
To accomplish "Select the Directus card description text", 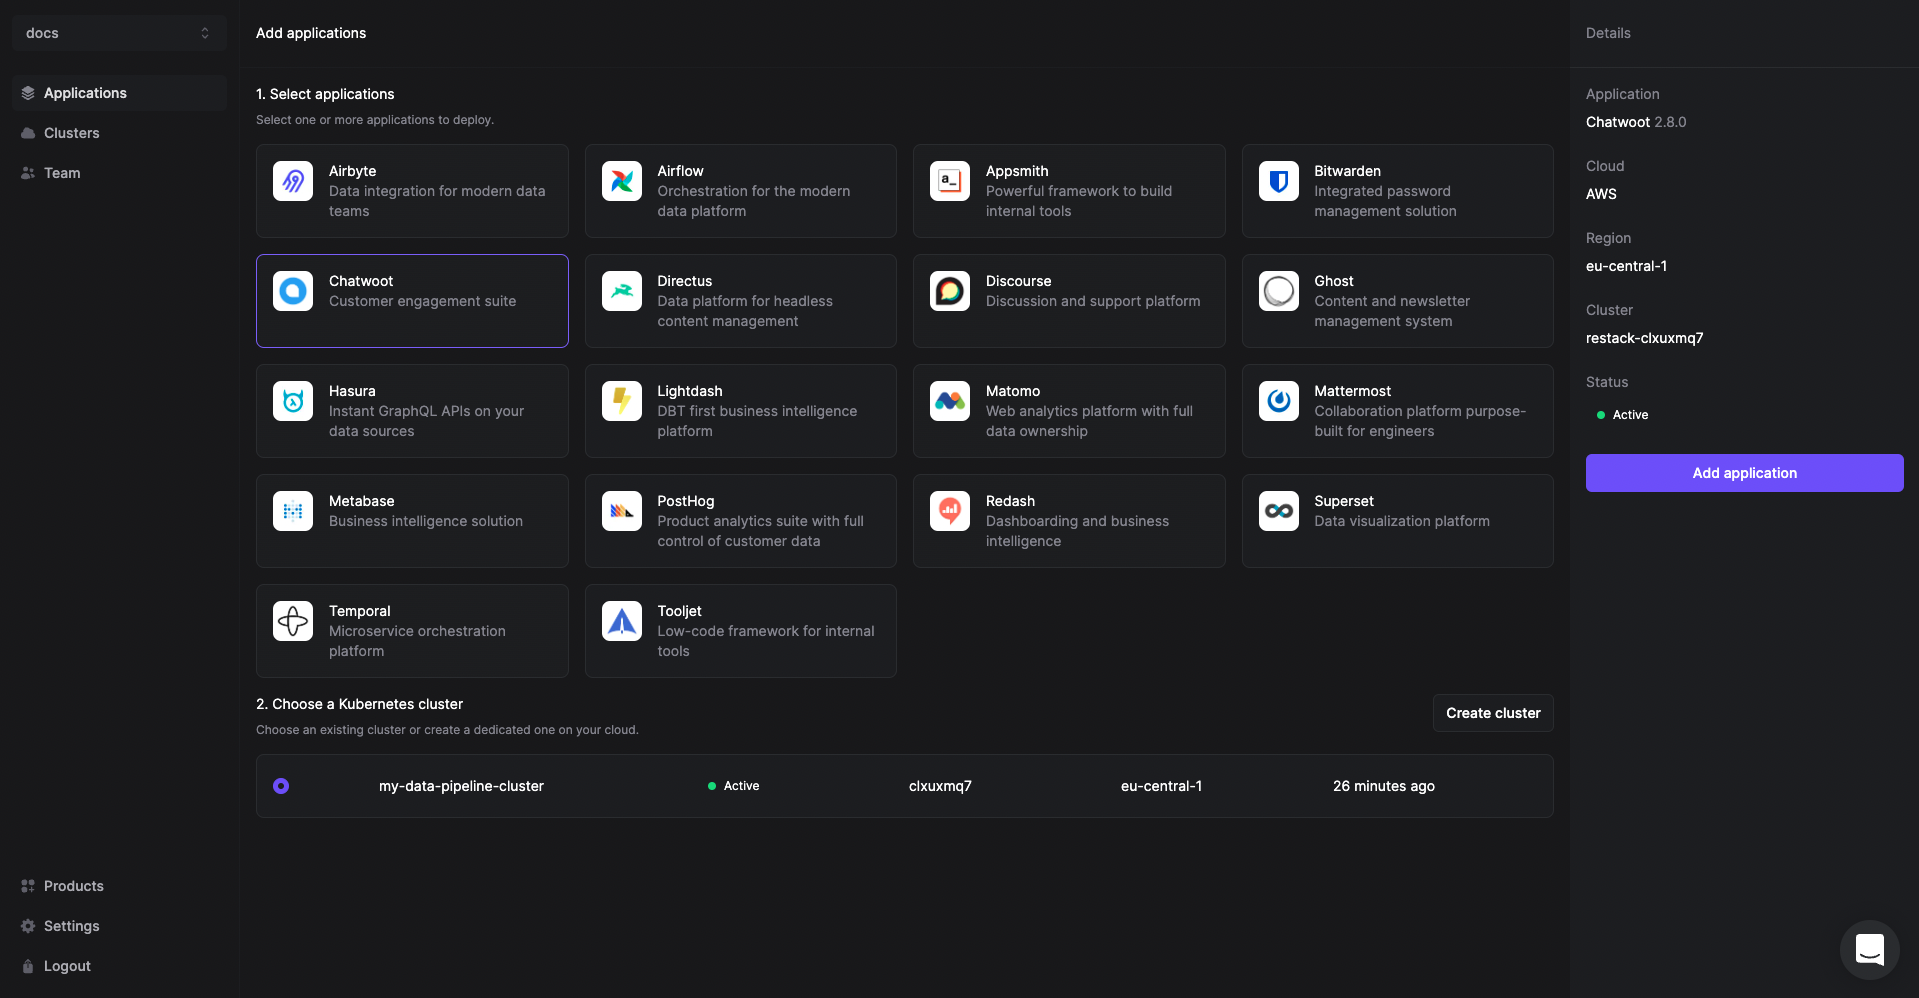I will [x=745, y=311].
